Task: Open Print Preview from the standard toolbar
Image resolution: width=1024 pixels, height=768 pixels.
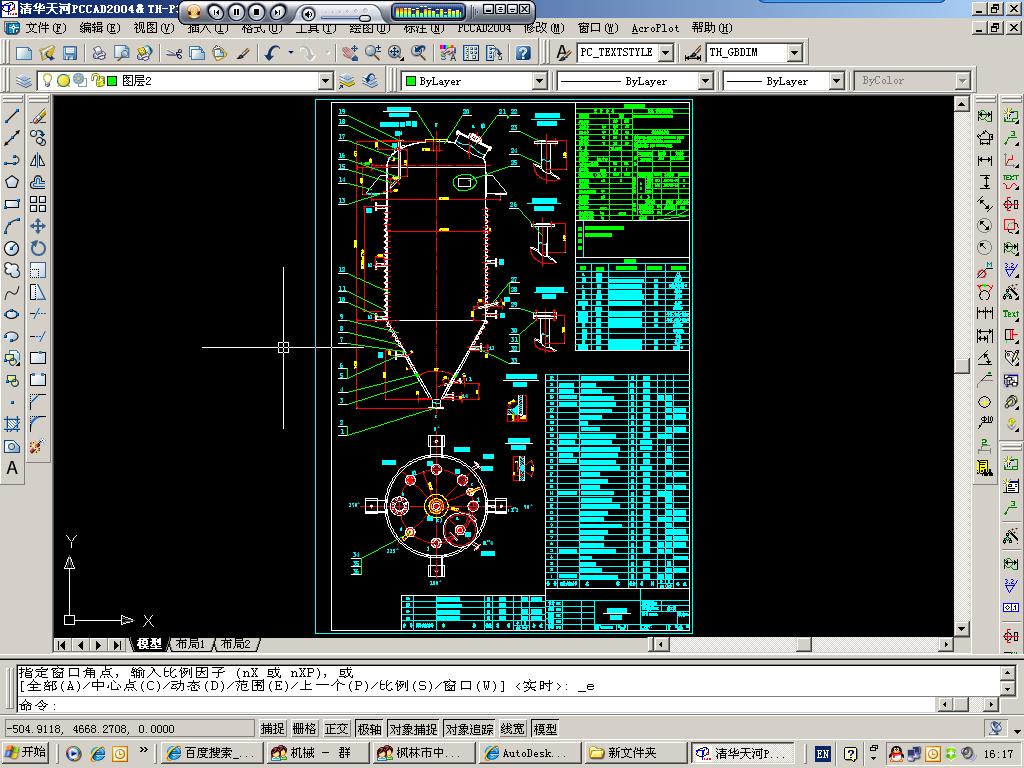Action: tap(121, 53)
